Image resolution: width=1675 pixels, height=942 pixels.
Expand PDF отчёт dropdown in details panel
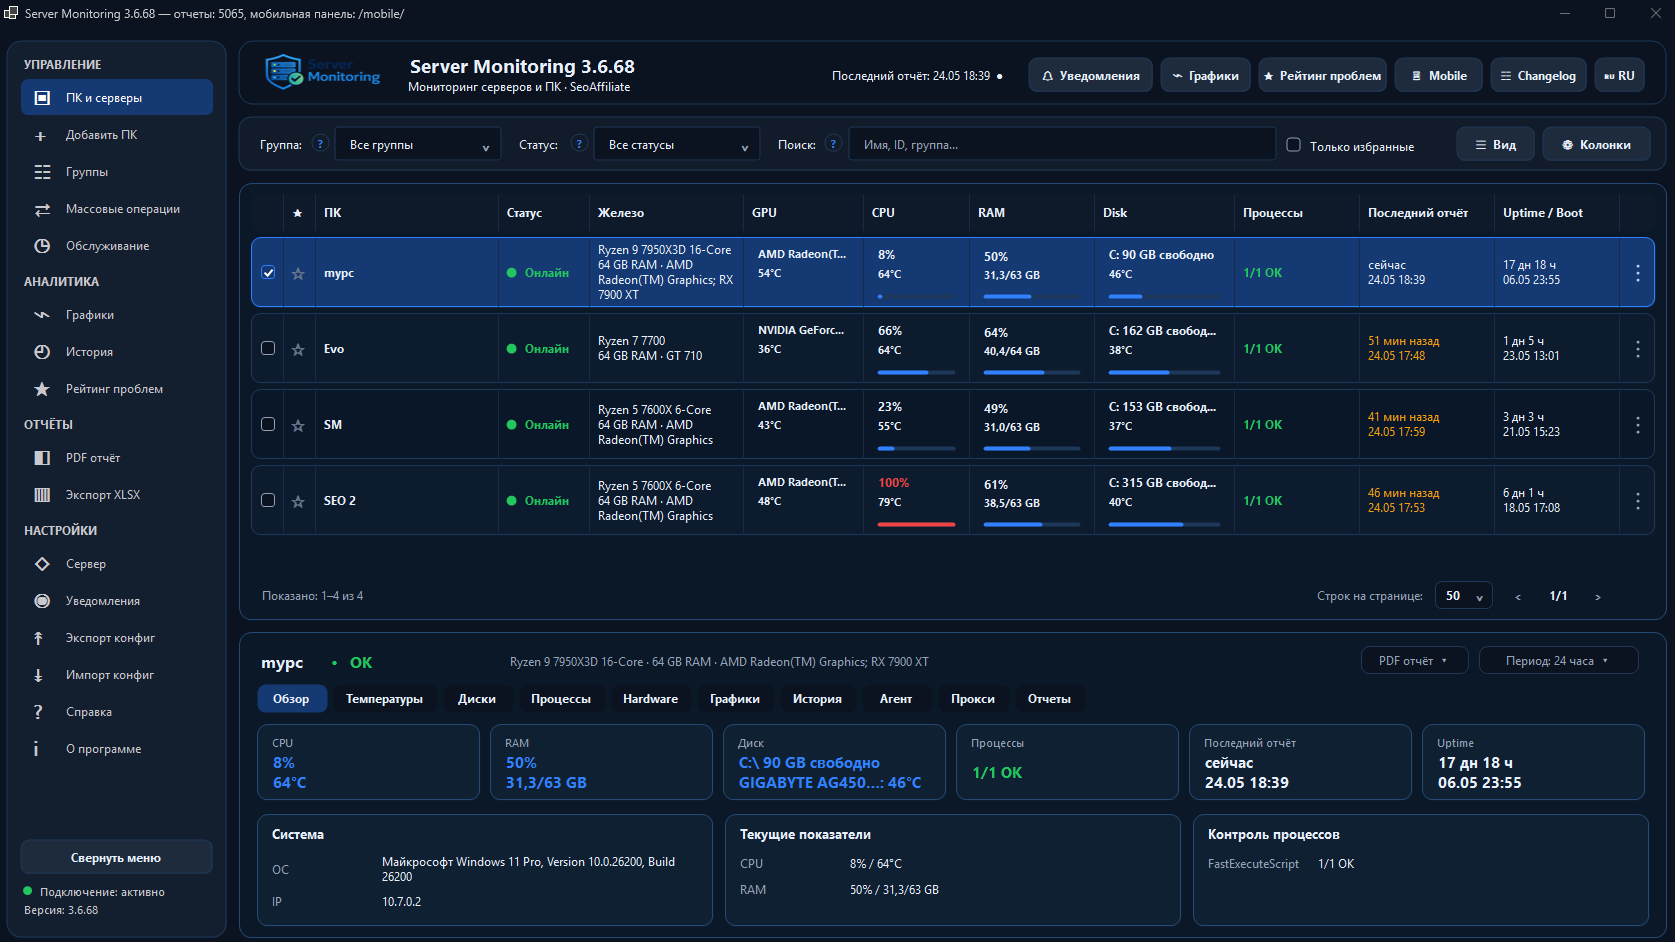(1414, 661)
